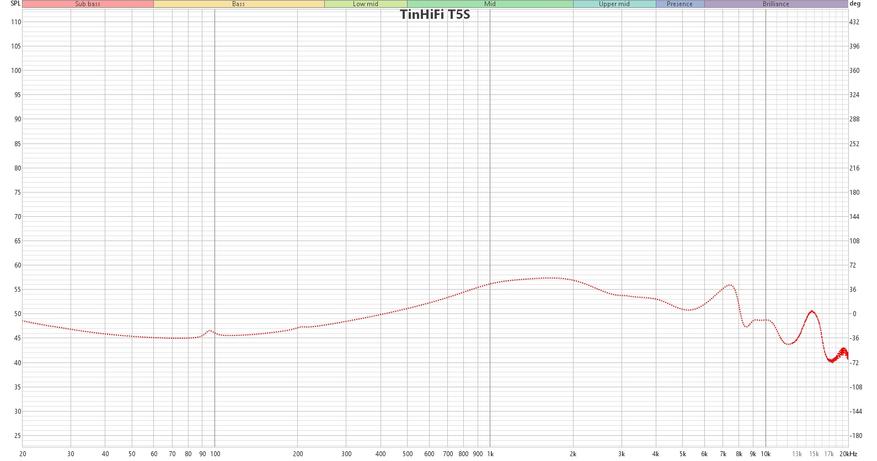Click the 252 degree axis value

855,144
